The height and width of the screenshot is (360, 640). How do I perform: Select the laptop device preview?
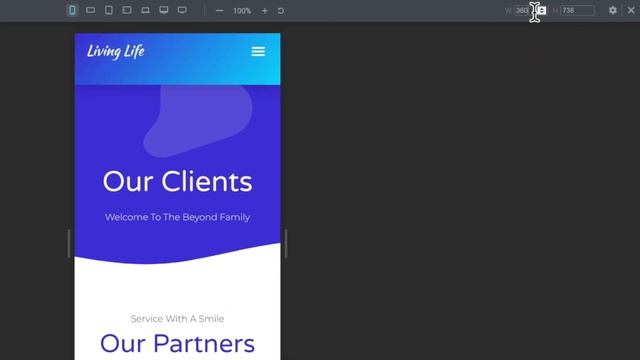pos(145,10)
